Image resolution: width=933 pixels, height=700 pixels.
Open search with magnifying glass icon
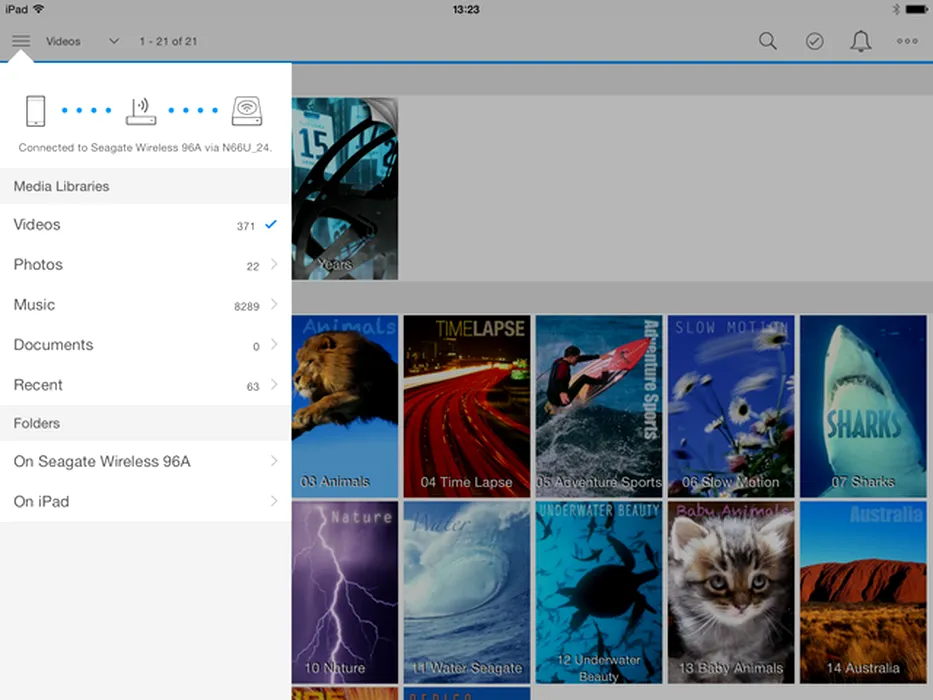[x=767, y=41]
